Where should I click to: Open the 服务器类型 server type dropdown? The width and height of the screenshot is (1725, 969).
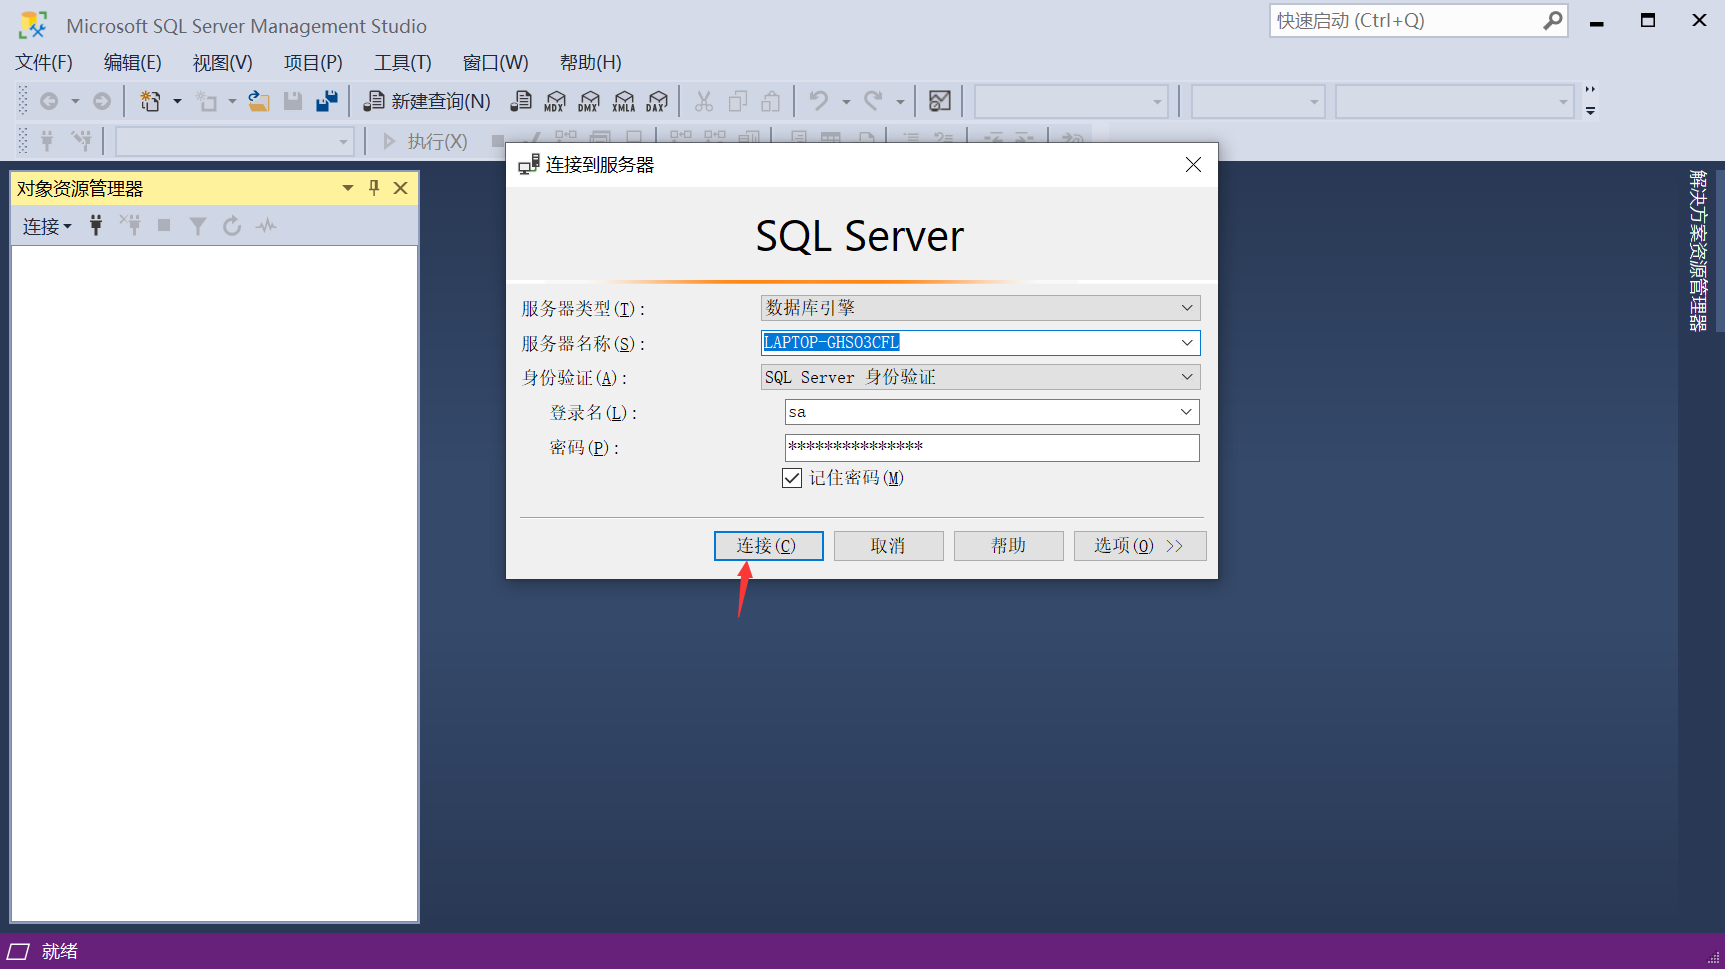pos(1187,307)
